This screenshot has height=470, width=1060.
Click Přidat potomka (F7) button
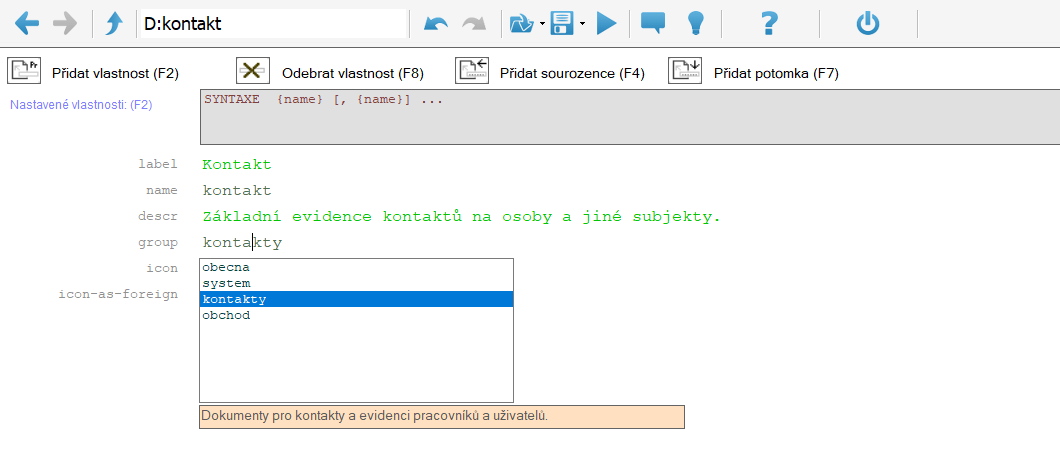tap(754, 72)
